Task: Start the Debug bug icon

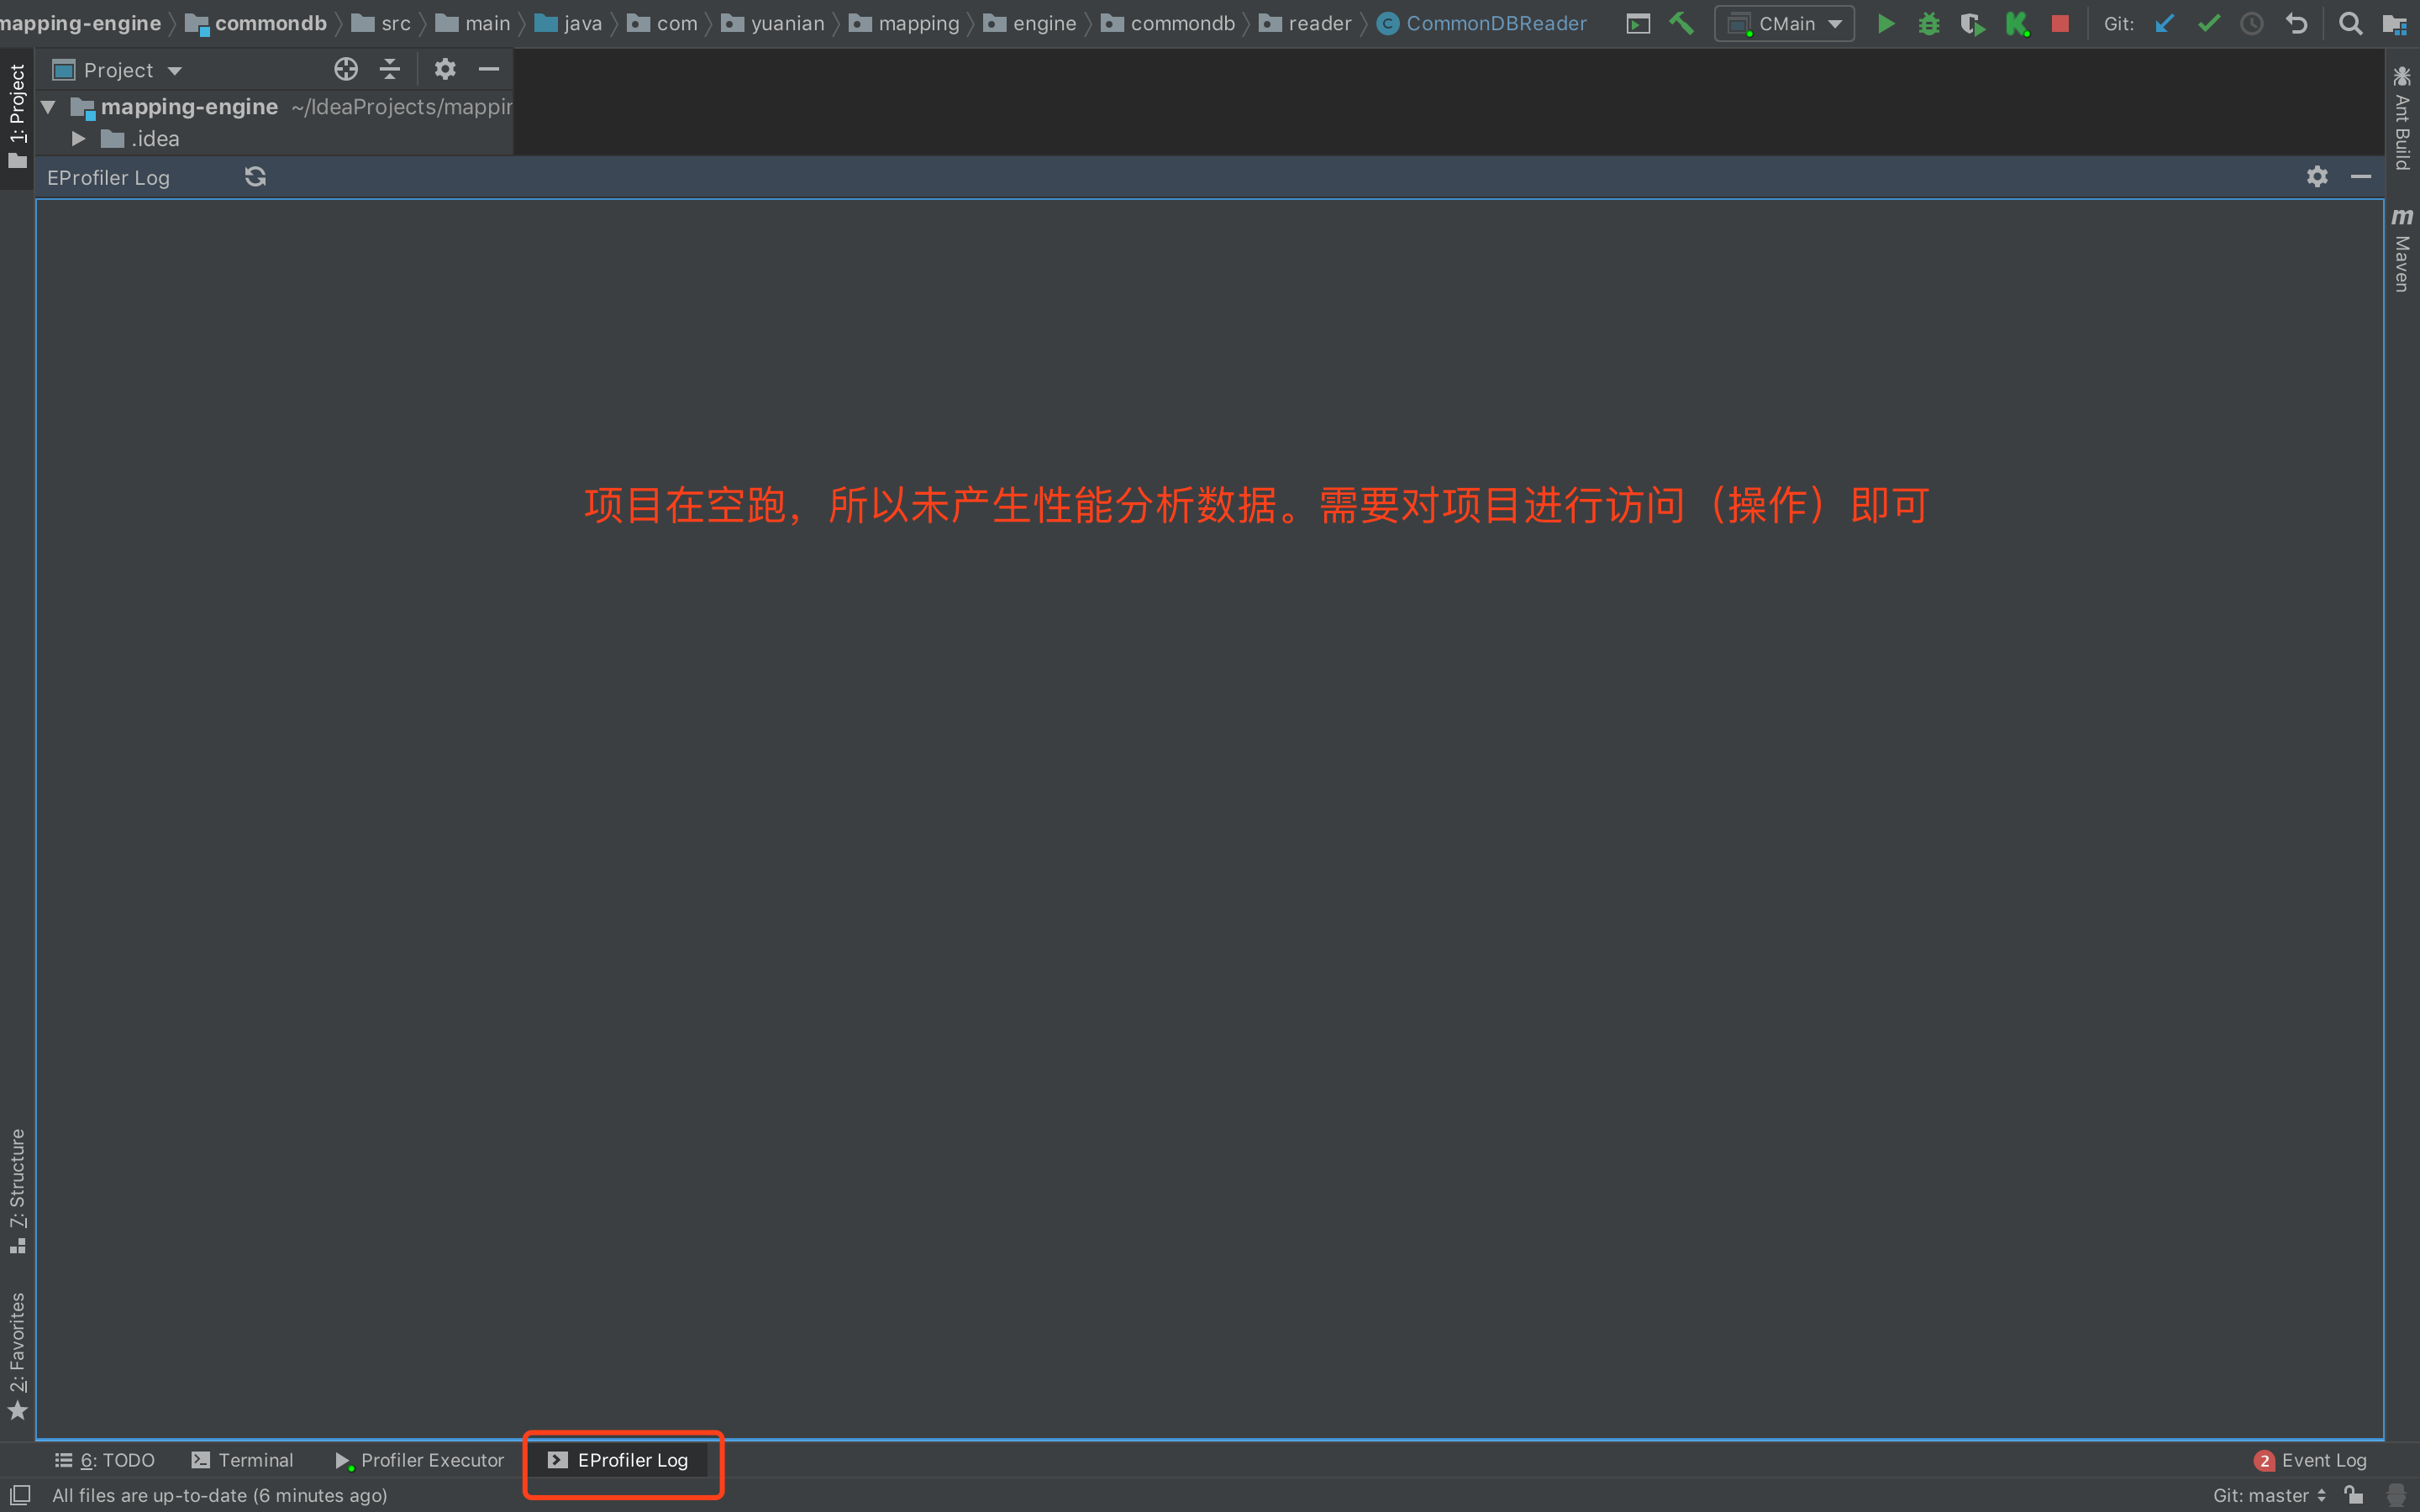Action: 1929,24
